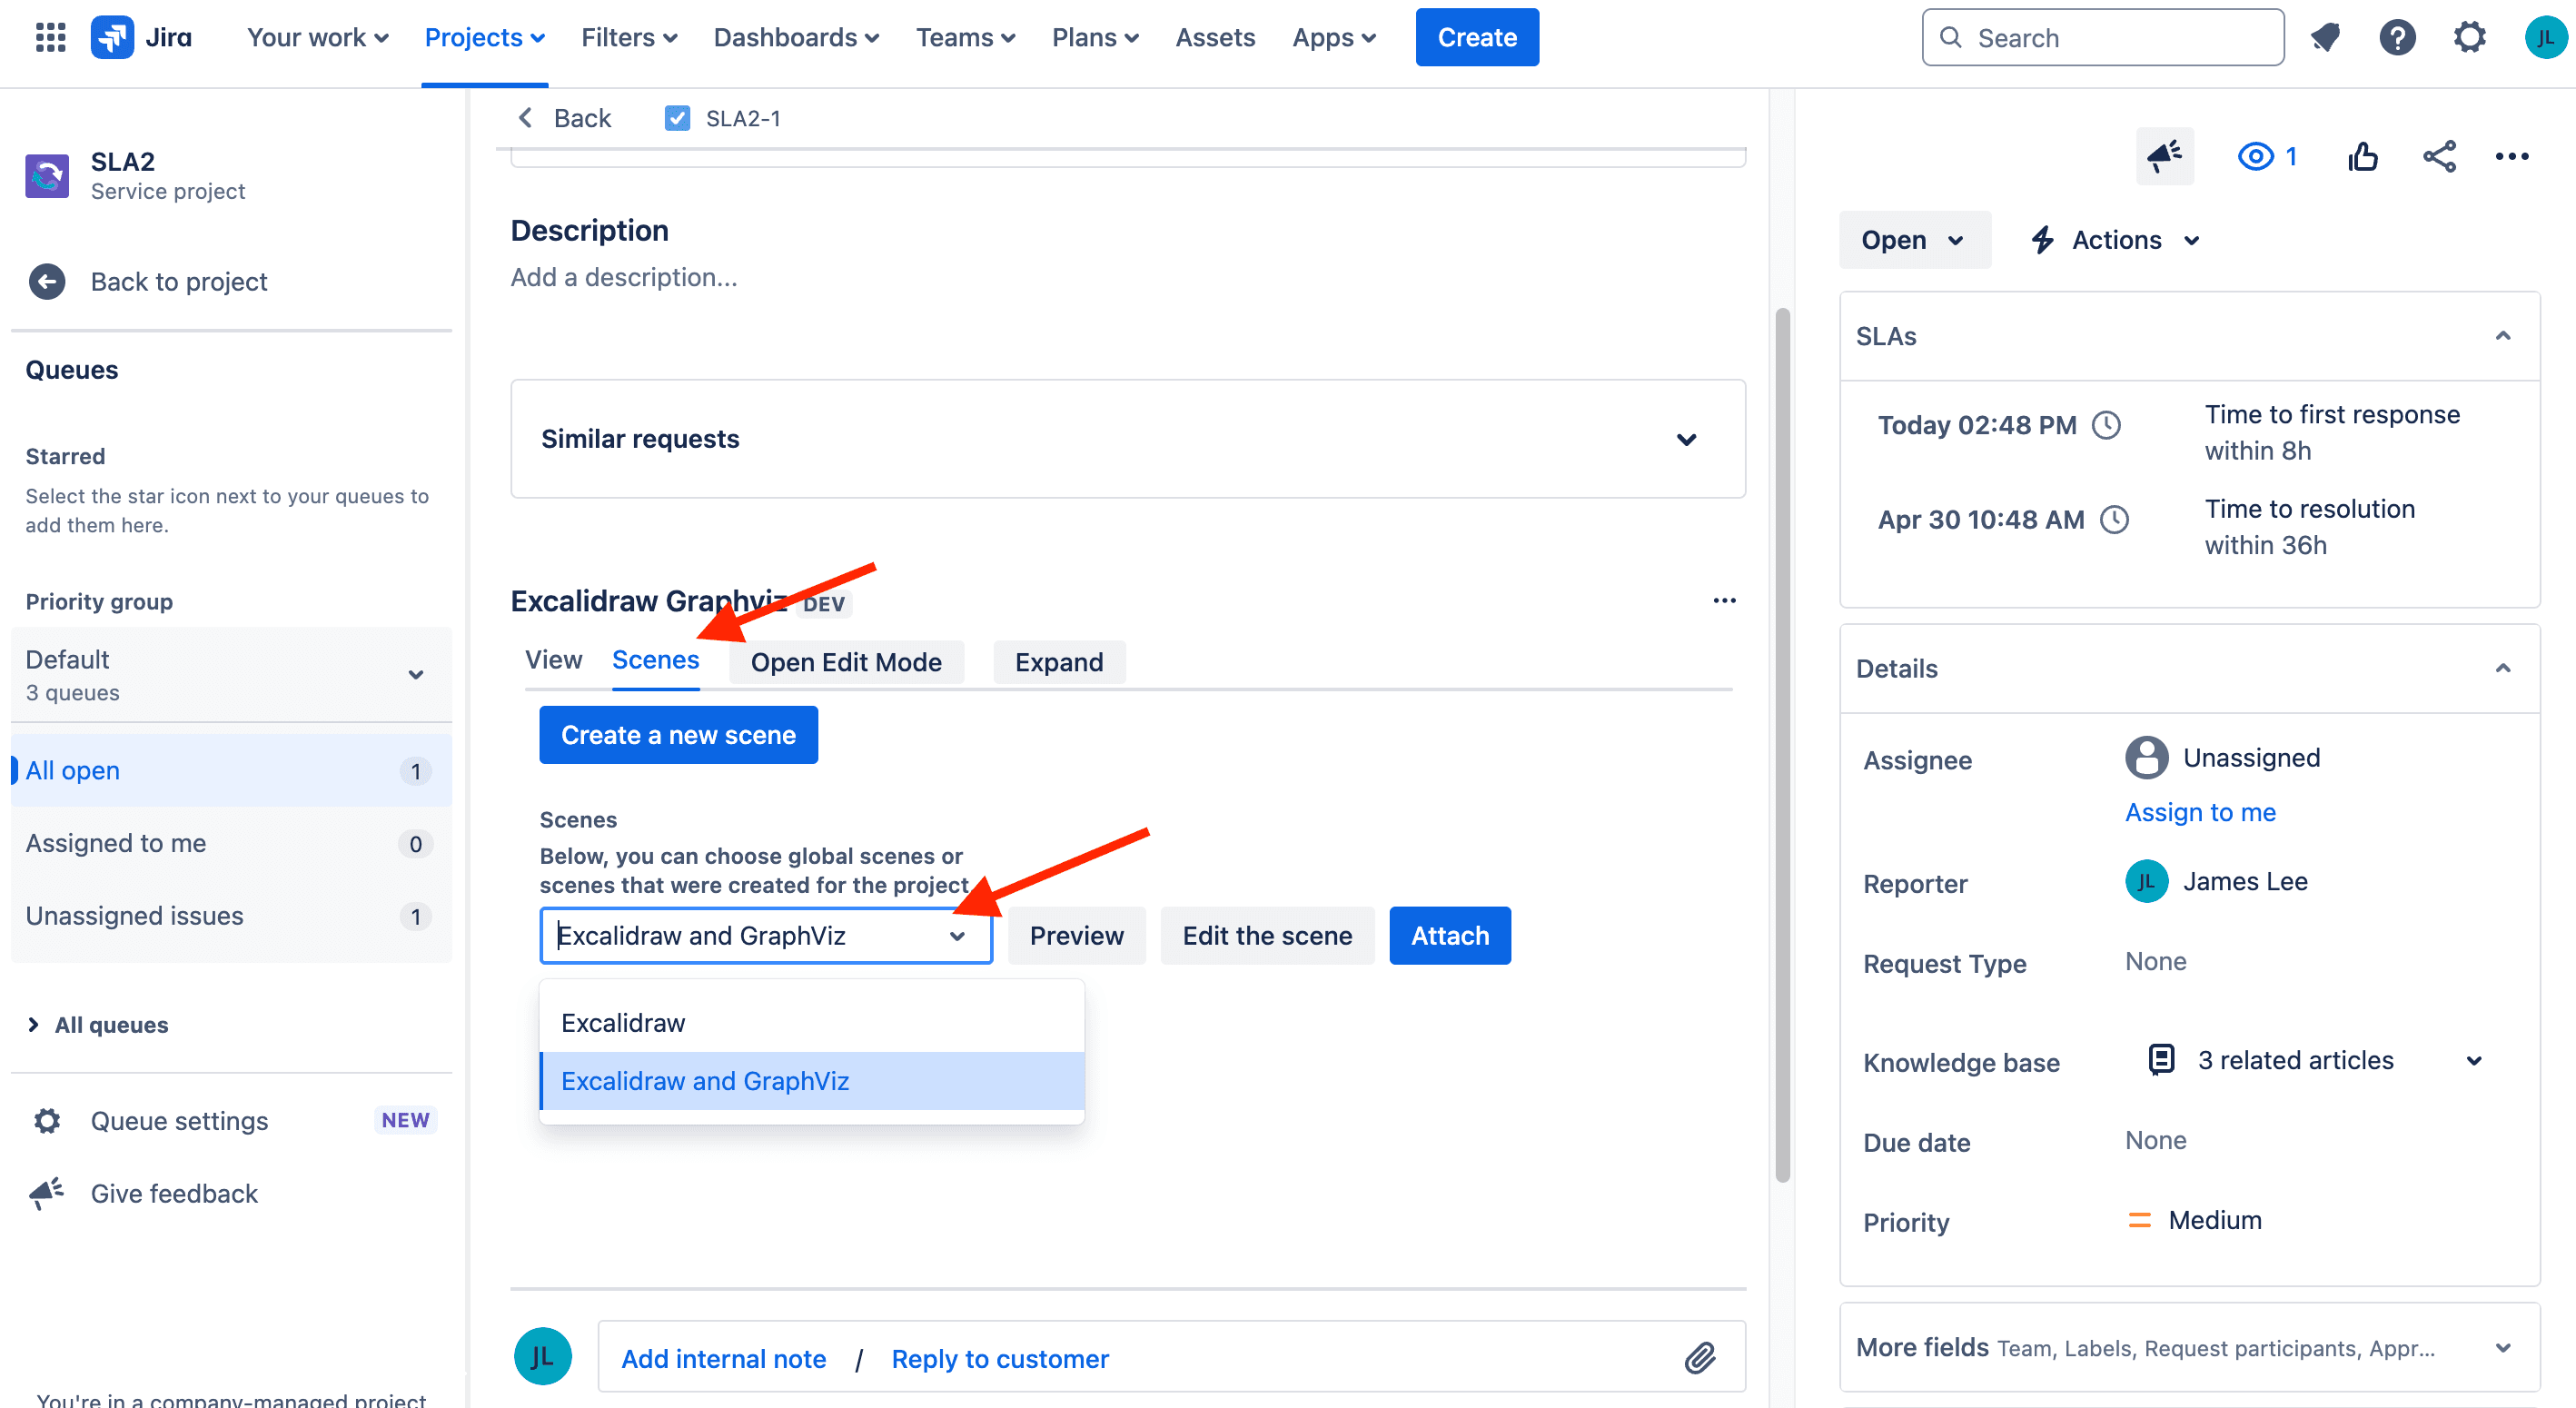Viewport: 2576px width, 1408px height.
Task: Select the All open queue
Action: (231, 771)
